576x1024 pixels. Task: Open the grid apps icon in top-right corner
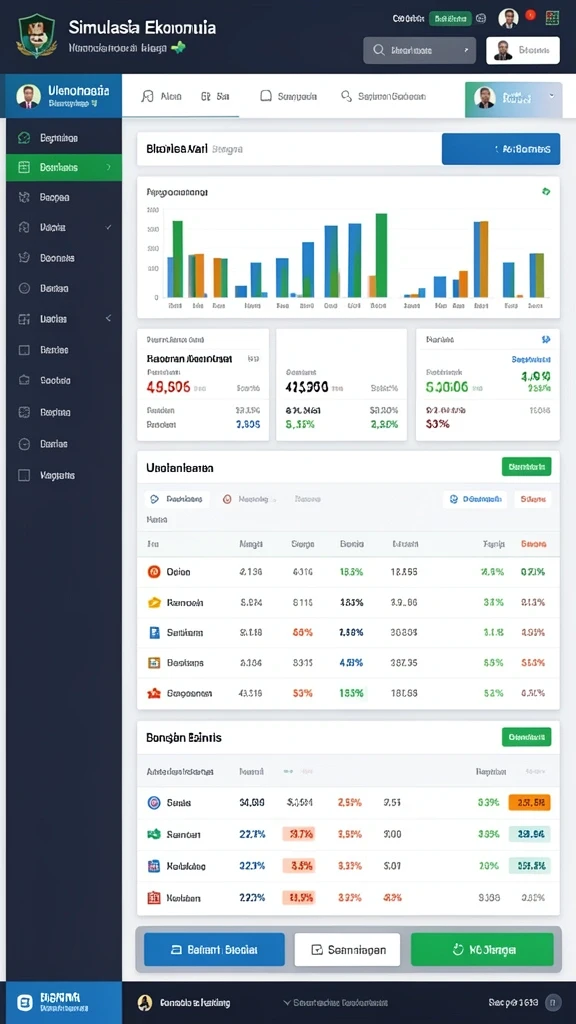(552, 18)
